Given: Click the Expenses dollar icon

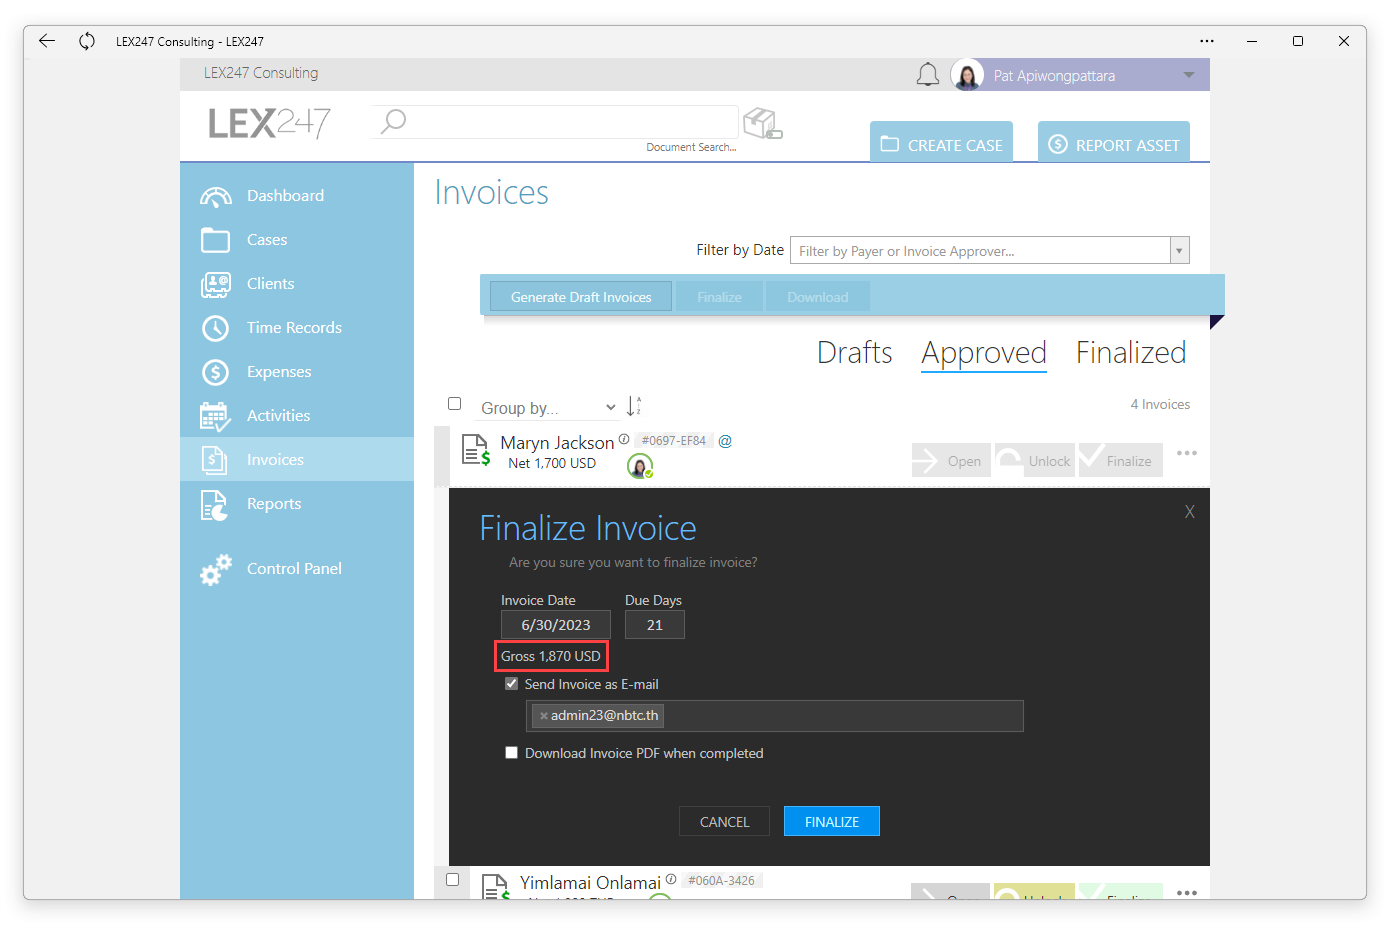Looking at the screenshot, I should (215, 372).
